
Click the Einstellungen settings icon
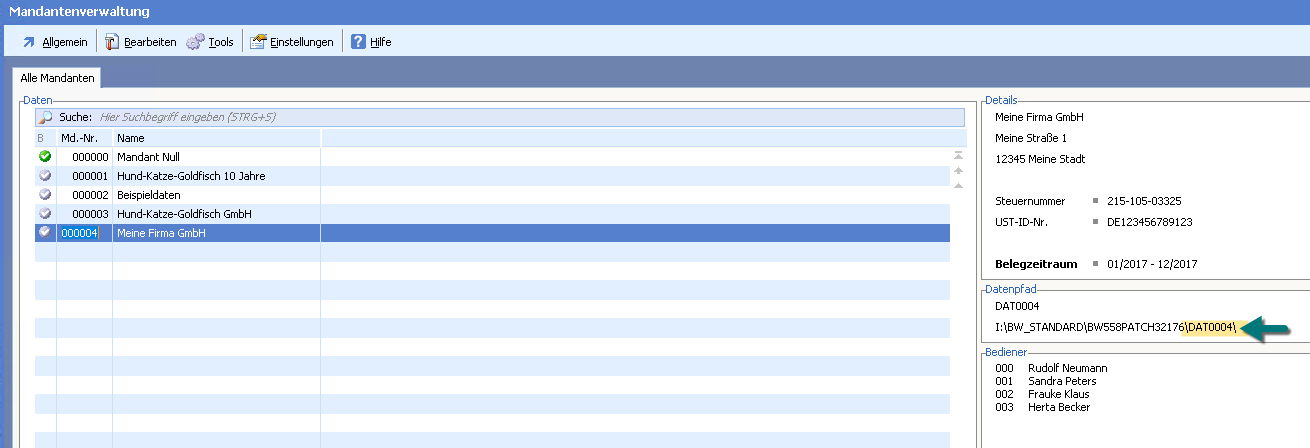pyautogui.click(x=258, y=42)
